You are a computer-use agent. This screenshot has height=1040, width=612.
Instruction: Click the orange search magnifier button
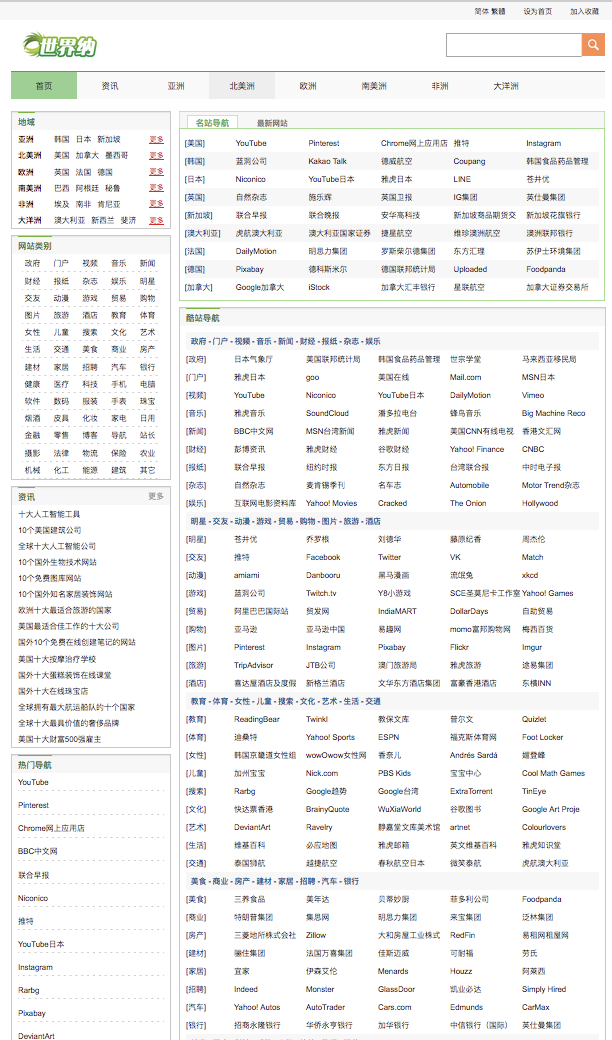[x=593, y=45]
